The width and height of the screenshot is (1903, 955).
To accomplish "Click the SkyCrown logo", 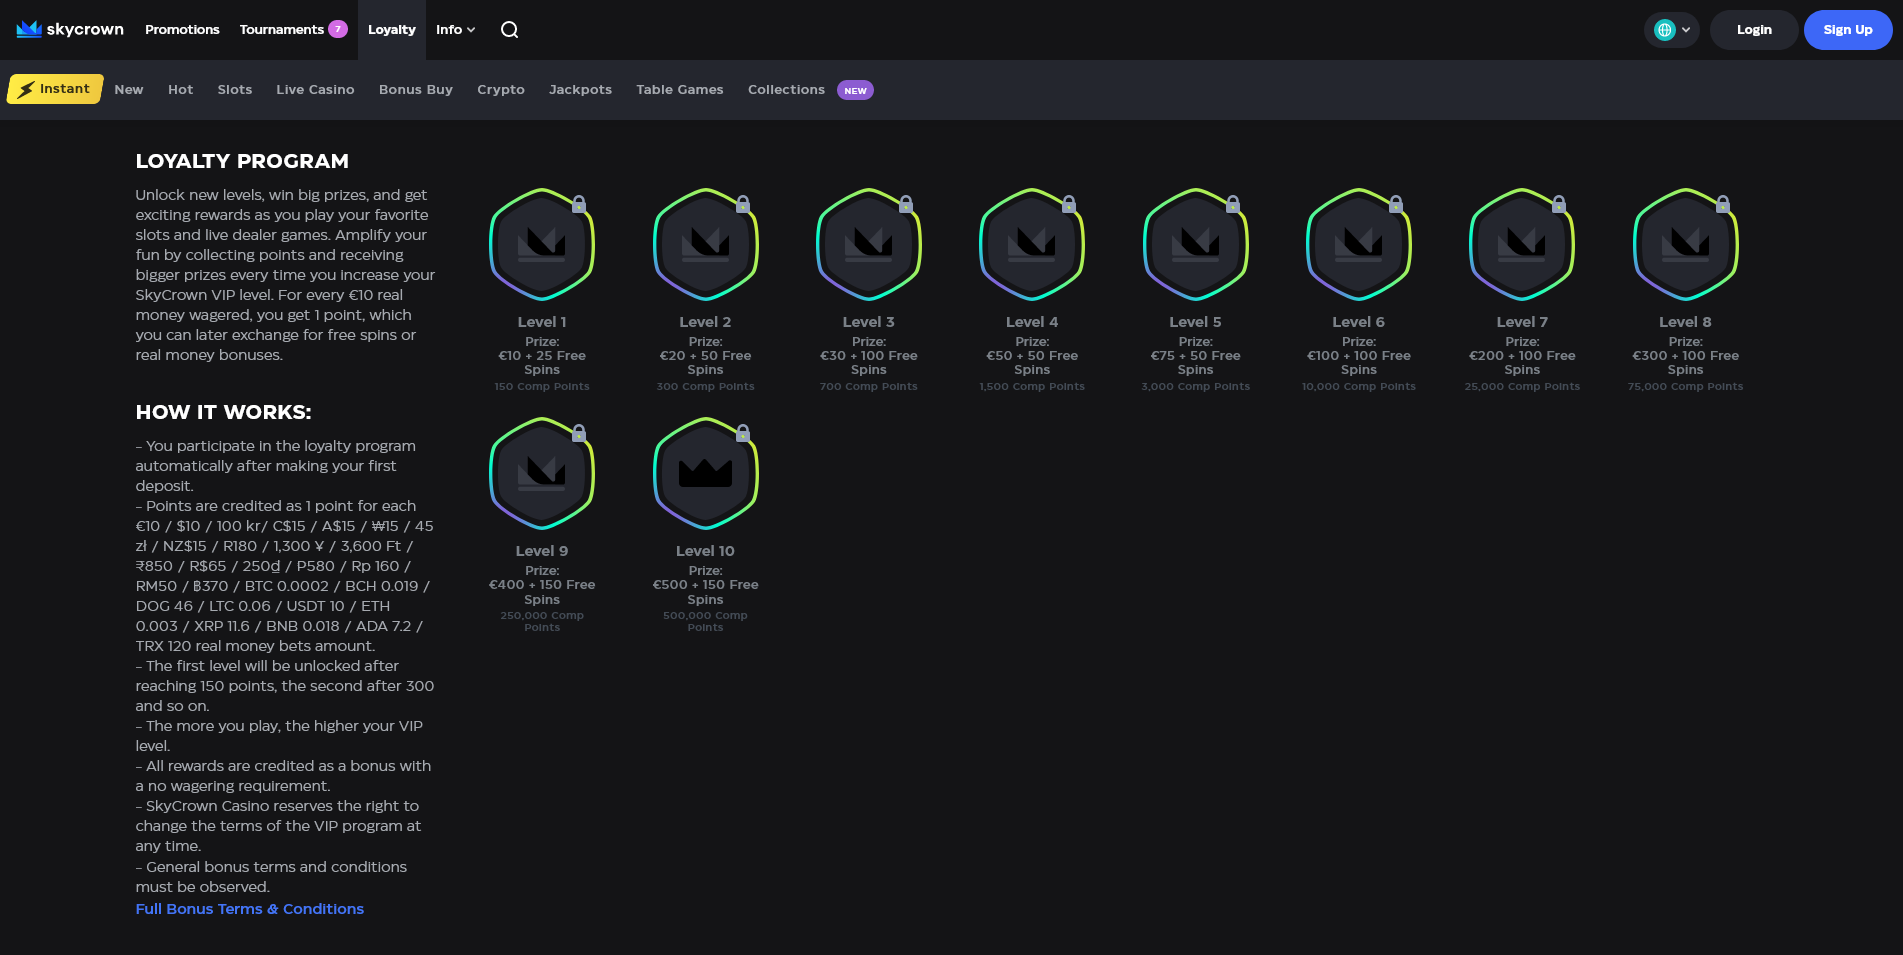I will point(70,29).
